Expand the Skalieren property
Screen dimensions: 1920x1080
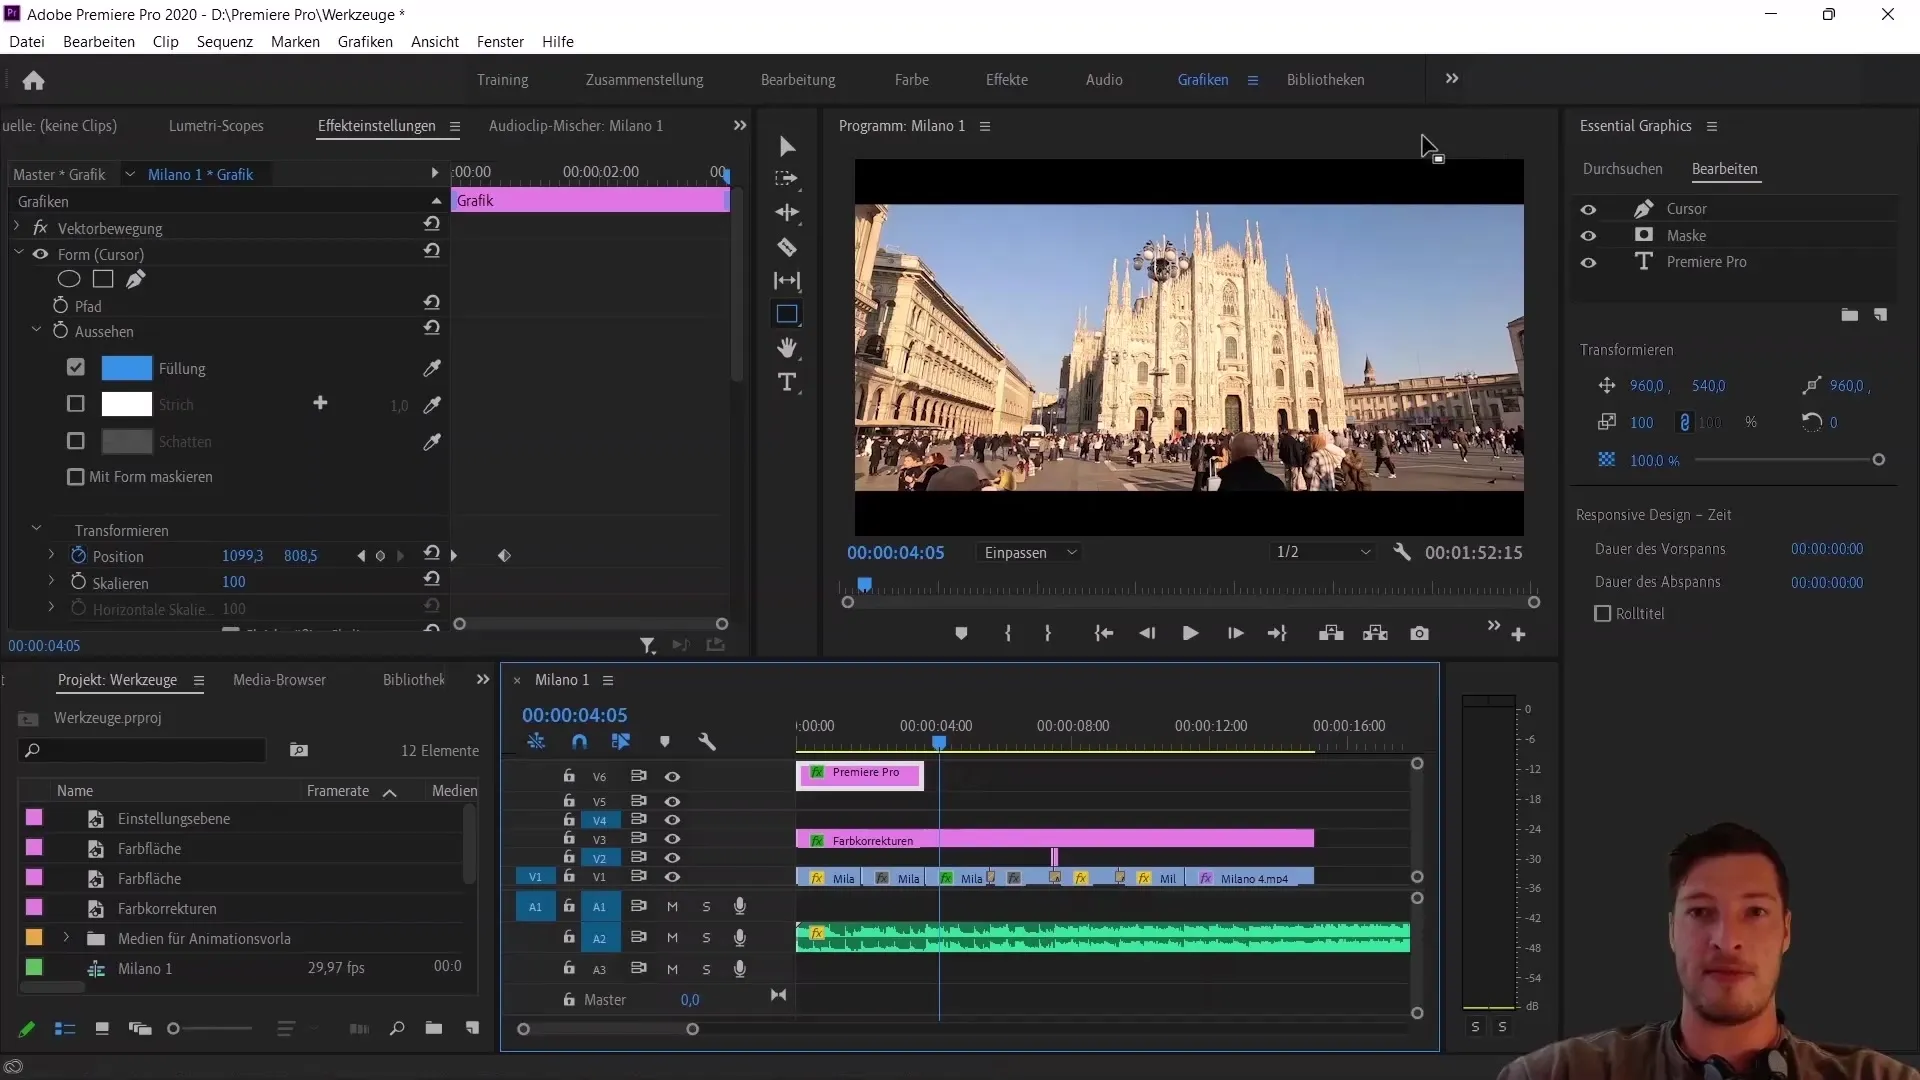point(51,580)
